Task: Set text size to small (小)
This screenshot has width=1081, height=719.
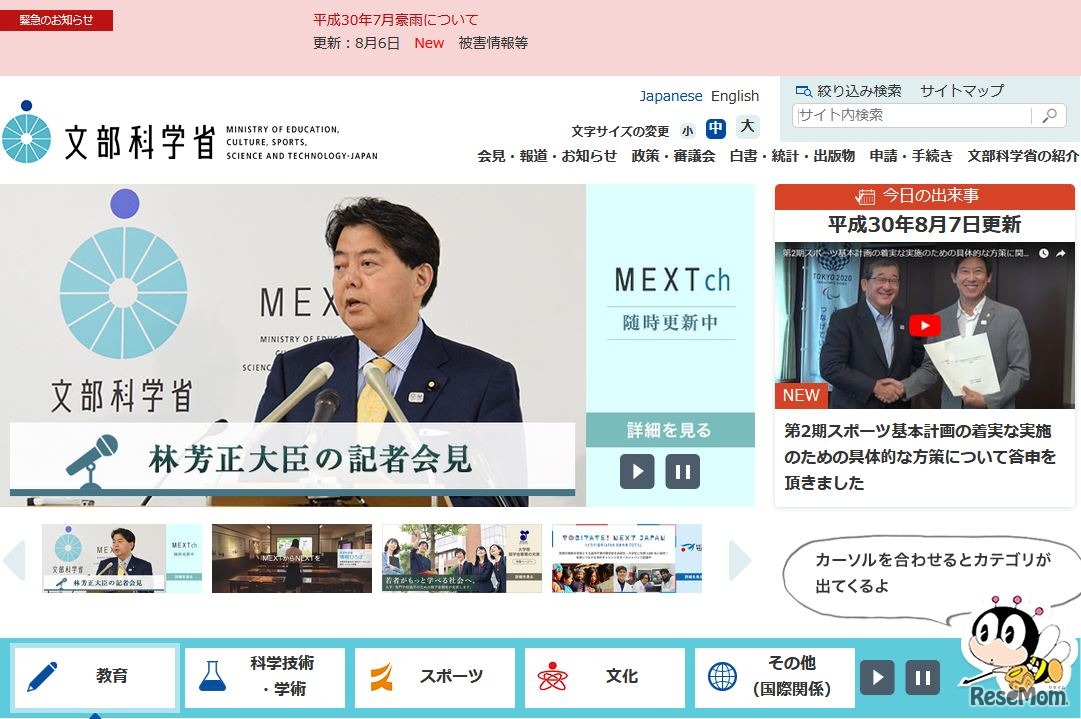Action: click(687, 130)
